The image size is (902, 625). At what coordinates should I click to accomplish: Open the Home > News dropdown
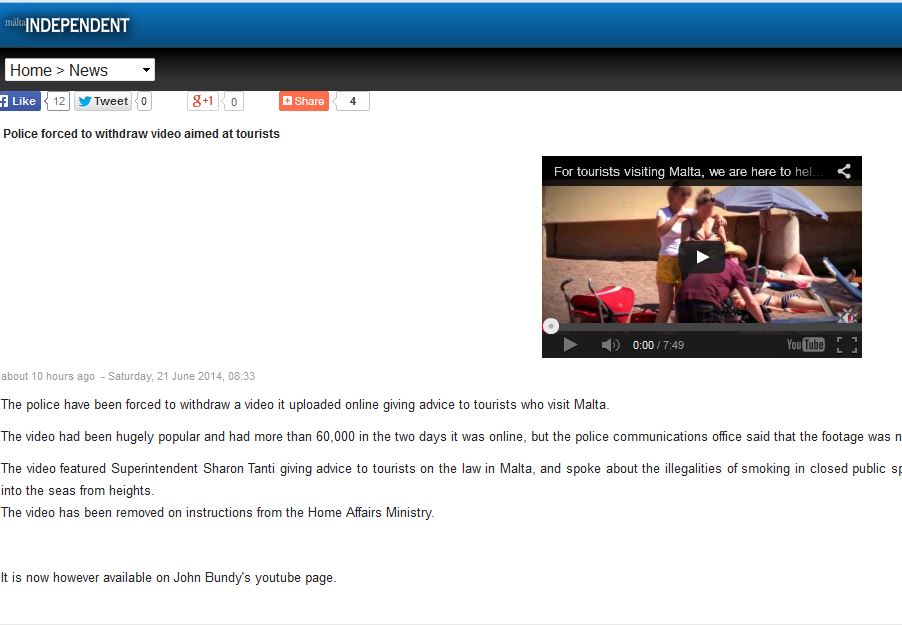(x=80, y=70)
